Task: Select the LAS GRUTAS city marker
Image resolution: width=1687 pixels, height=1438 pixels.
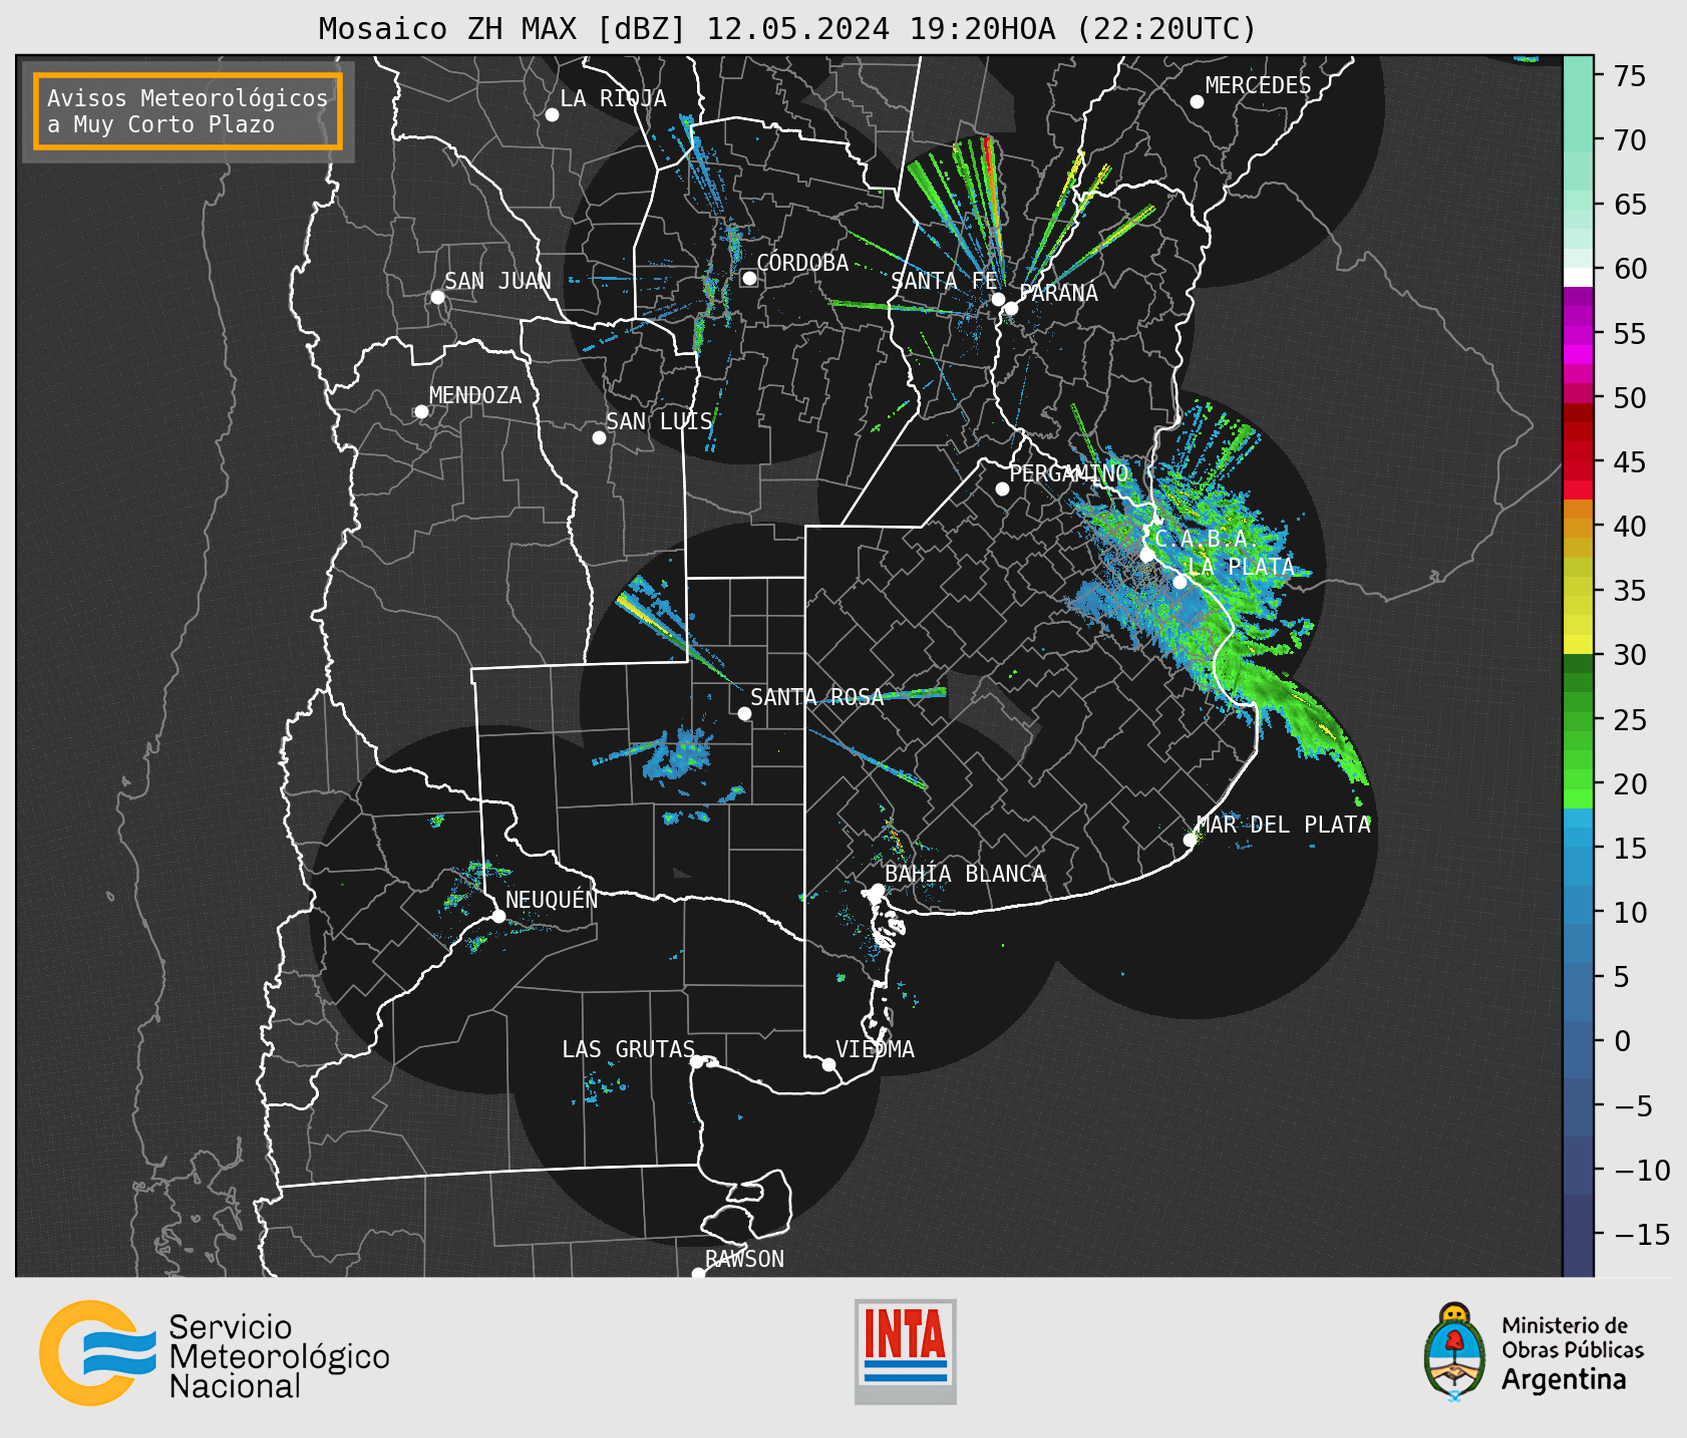Action: click(x=697, y=1062)
